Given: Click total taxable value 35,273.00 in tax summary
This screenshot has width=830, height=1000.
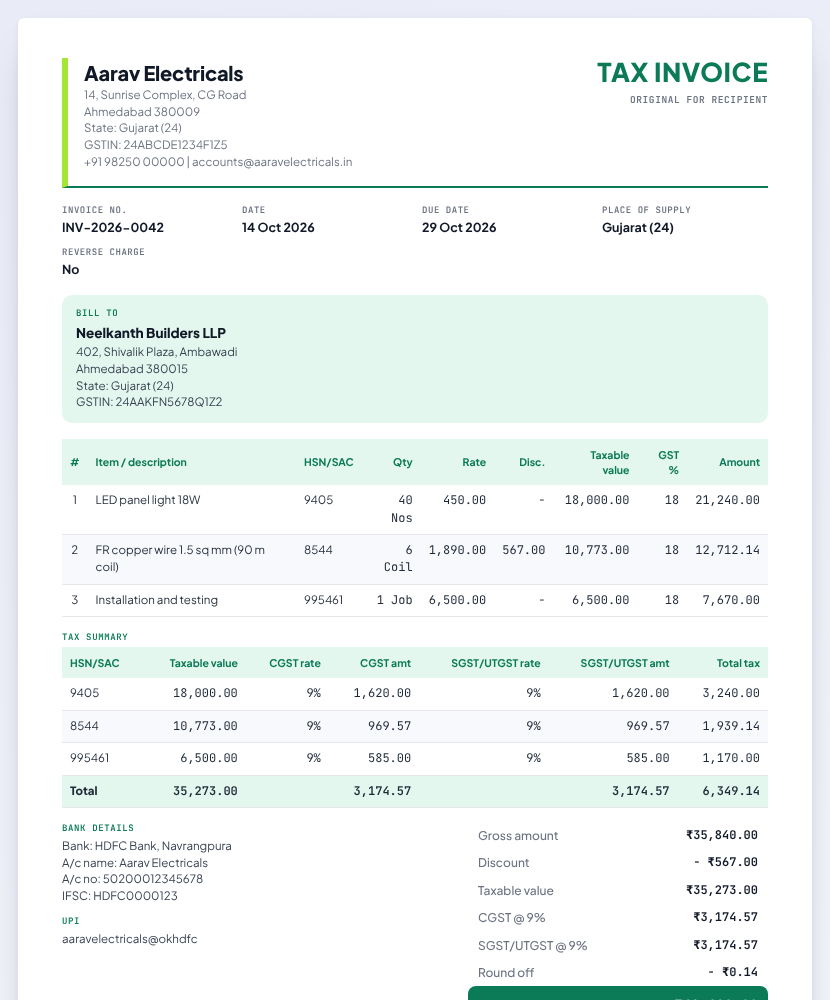Looking at the screenshot, I should pyautogui.click(x=205, y=791).
